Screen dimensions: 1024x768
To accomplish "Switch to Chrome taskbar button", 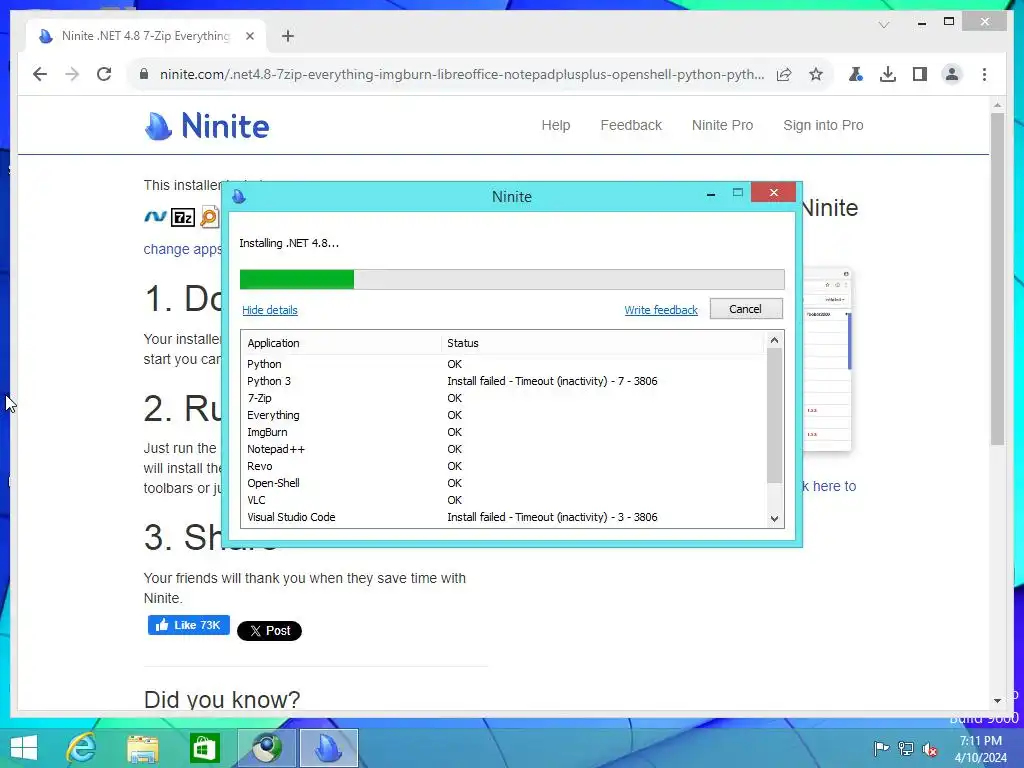I will (x=266, y=748).
